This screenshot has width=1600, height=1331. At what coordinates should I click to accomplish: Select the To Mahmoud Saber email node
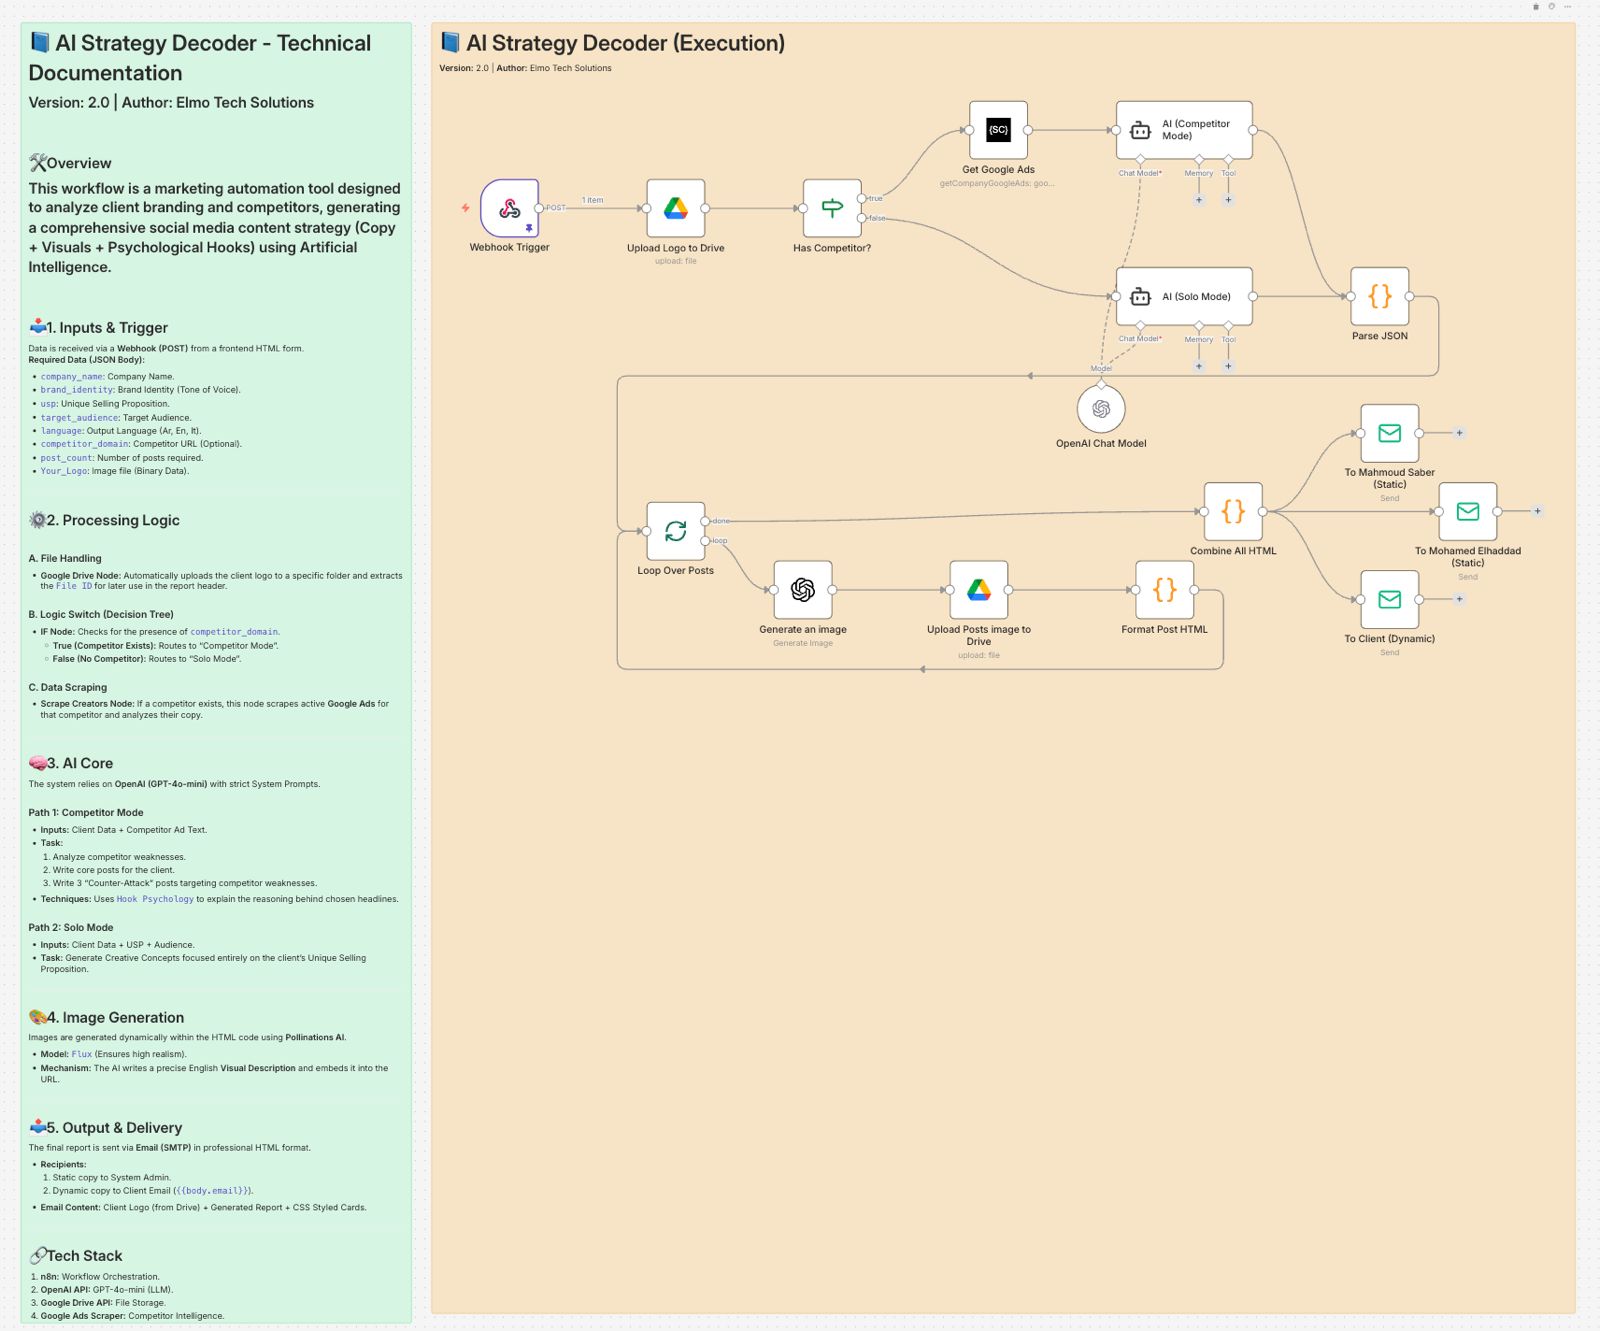(x=1390, y=433)
